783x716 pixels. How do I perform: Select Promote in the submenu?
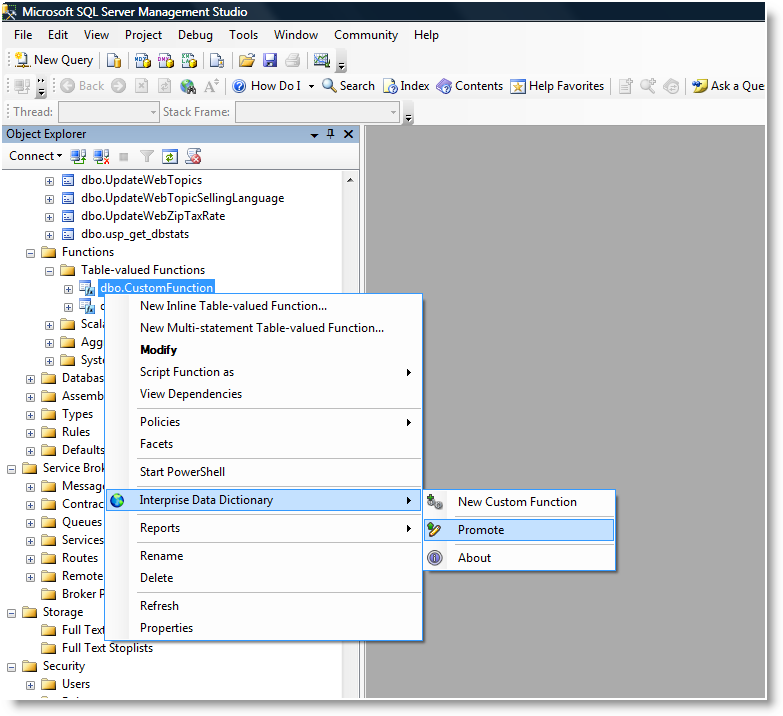click(x=481, y=530)
